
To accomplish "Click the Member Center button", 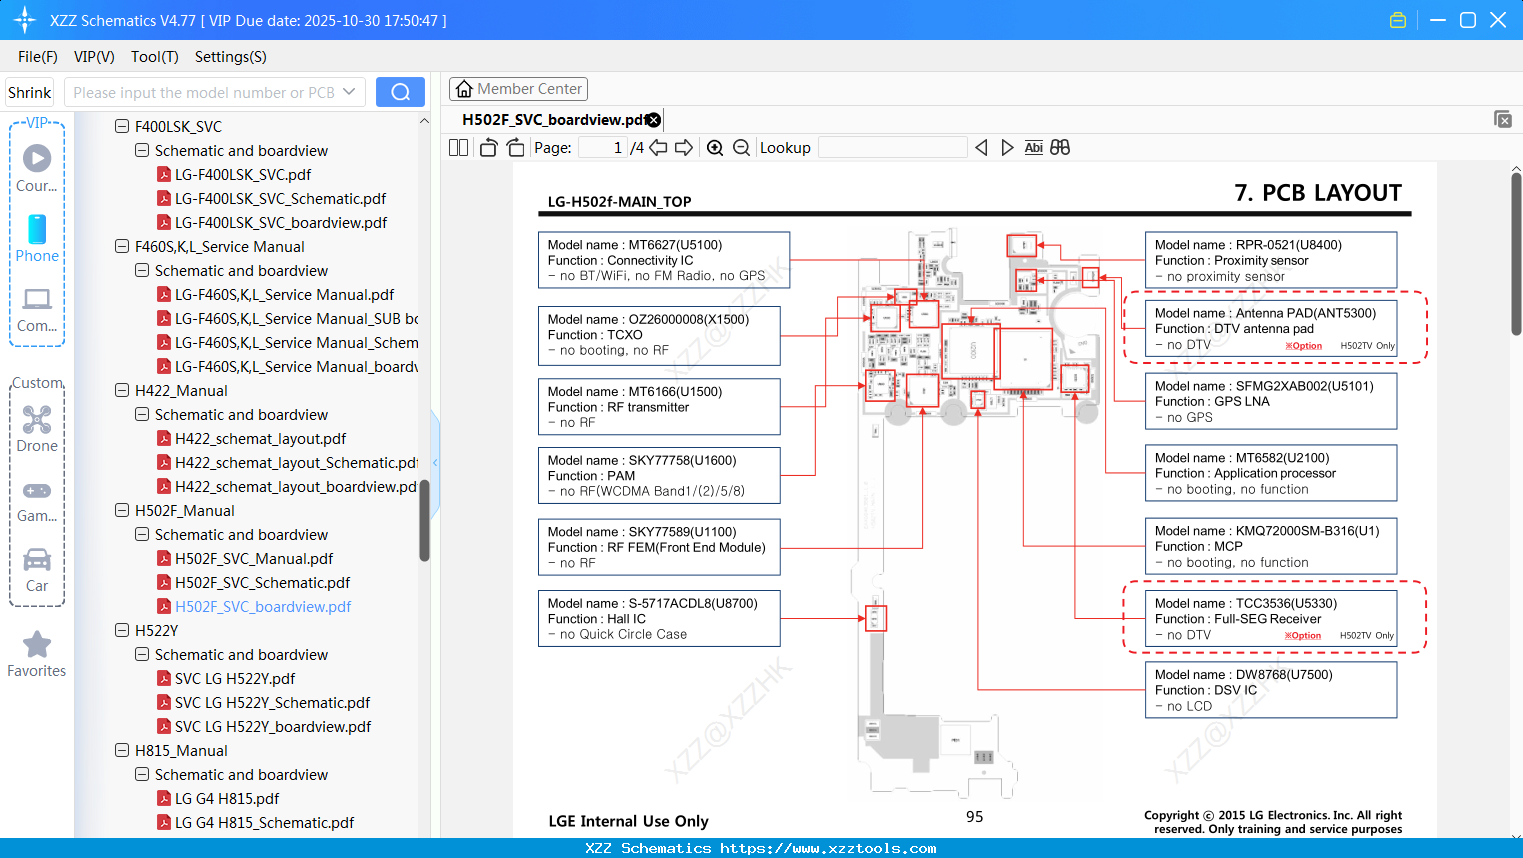I will [x=518, y=89].
